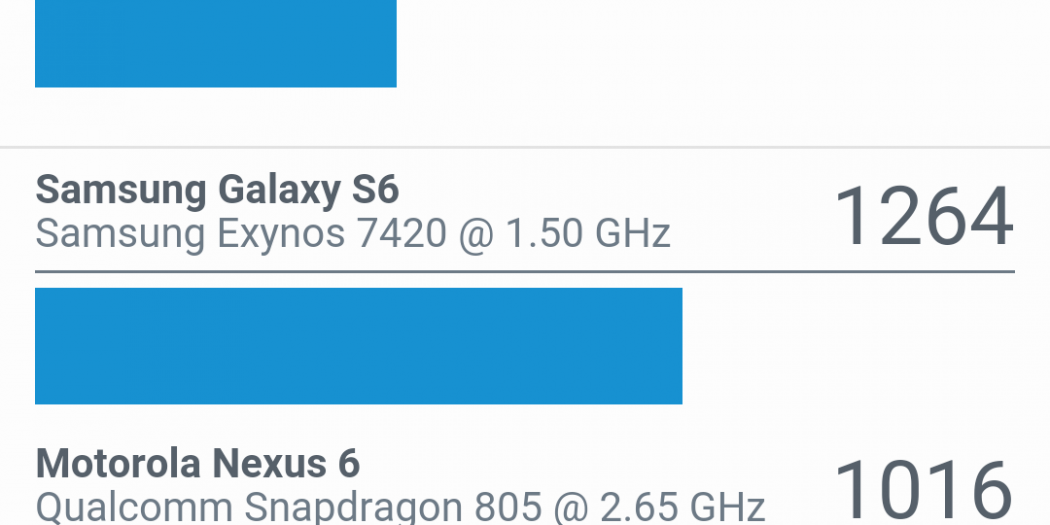The image size is (1050, 525).
Task: Click the 1016 benchmark score
Action: point(923,490)
